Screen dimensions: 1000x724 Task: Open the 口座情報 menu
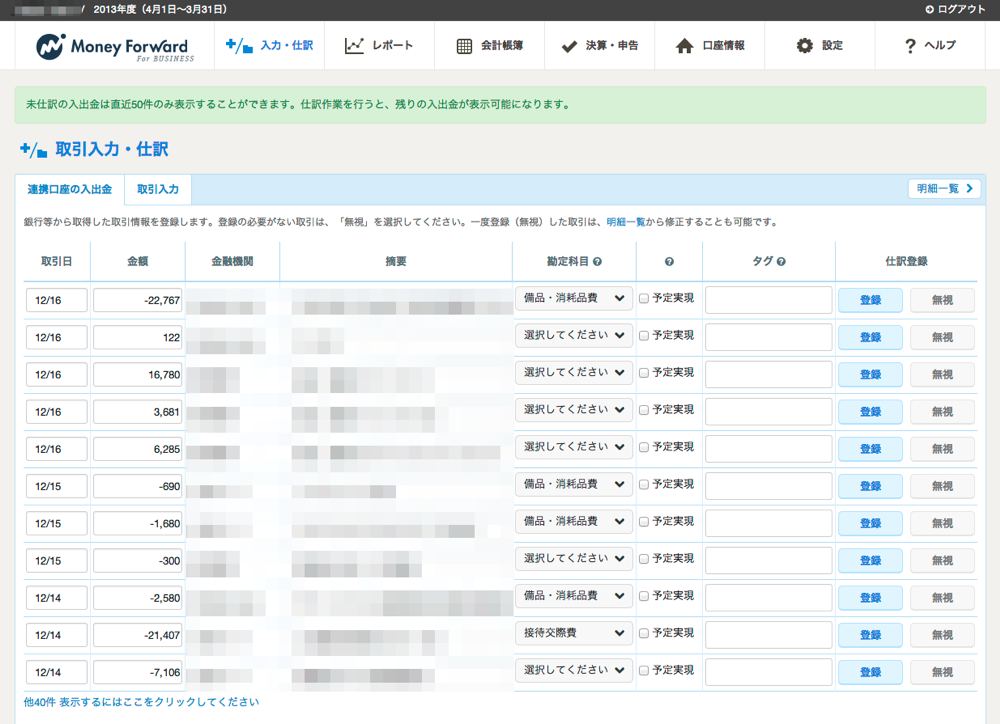(709, 46)
